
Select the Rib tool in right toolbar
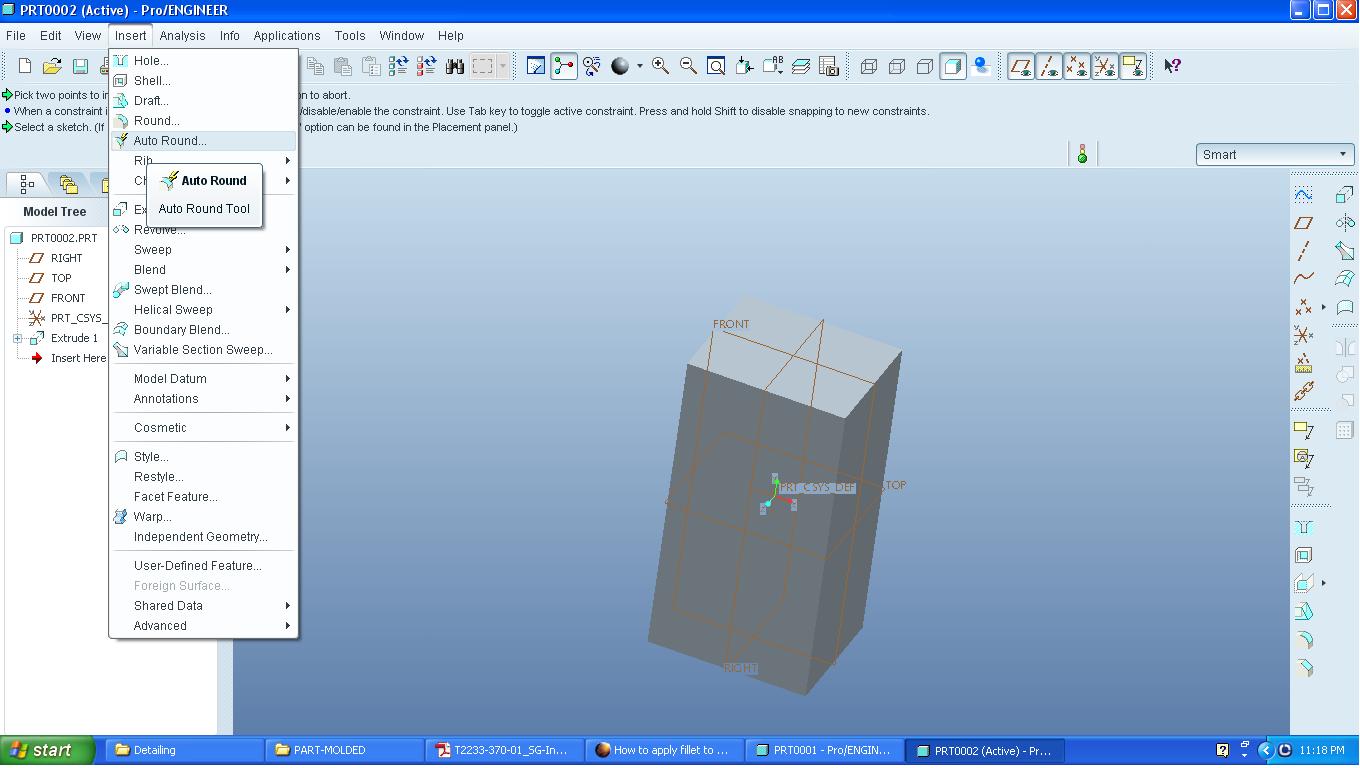(x=1304, y=583)
